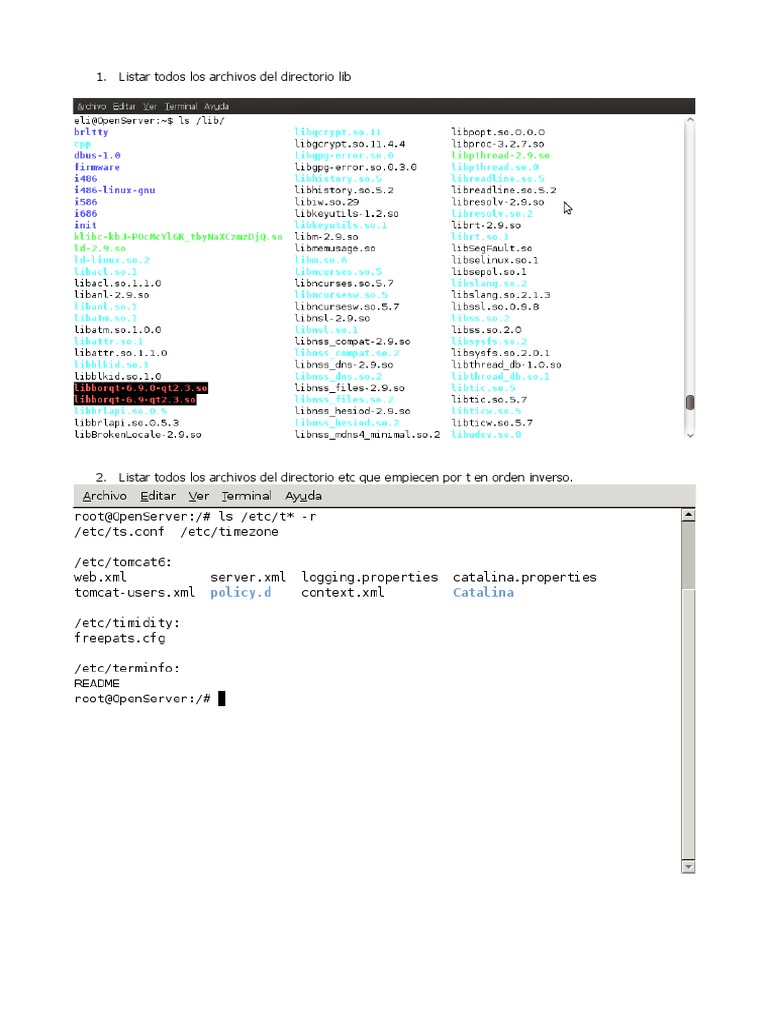Screen dimensions: 768x1024
Task: Click libncursesw.so.5.7 file name
Action: [x=347, y=307]
